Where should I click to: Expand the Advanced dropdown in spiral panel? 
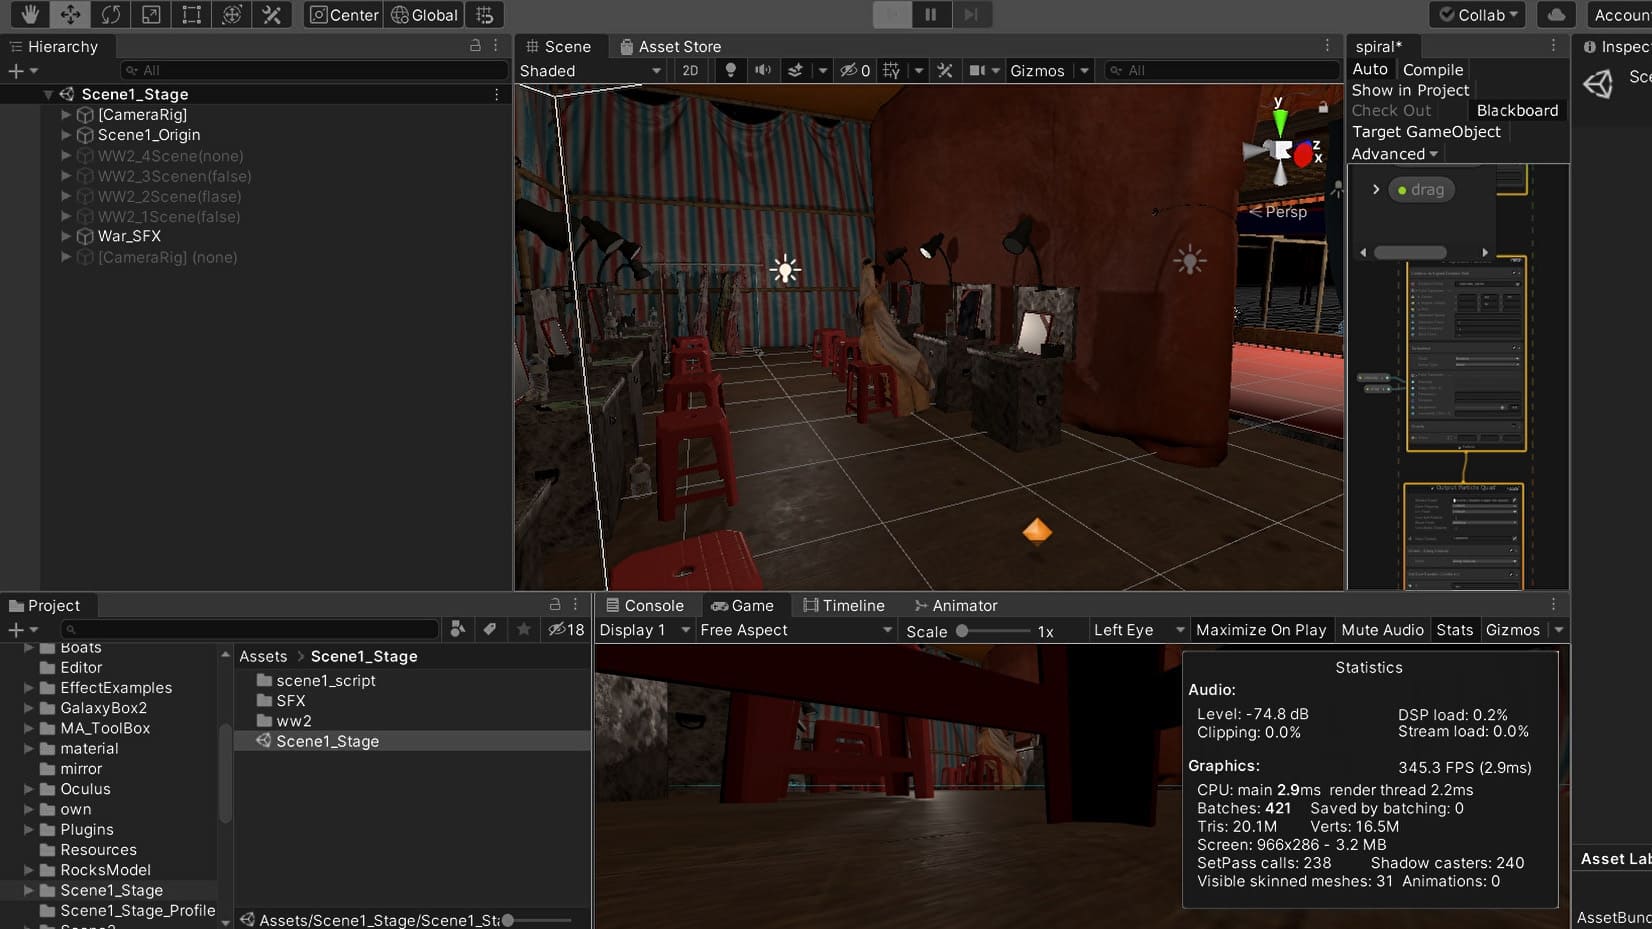[x=1395, y=154]
